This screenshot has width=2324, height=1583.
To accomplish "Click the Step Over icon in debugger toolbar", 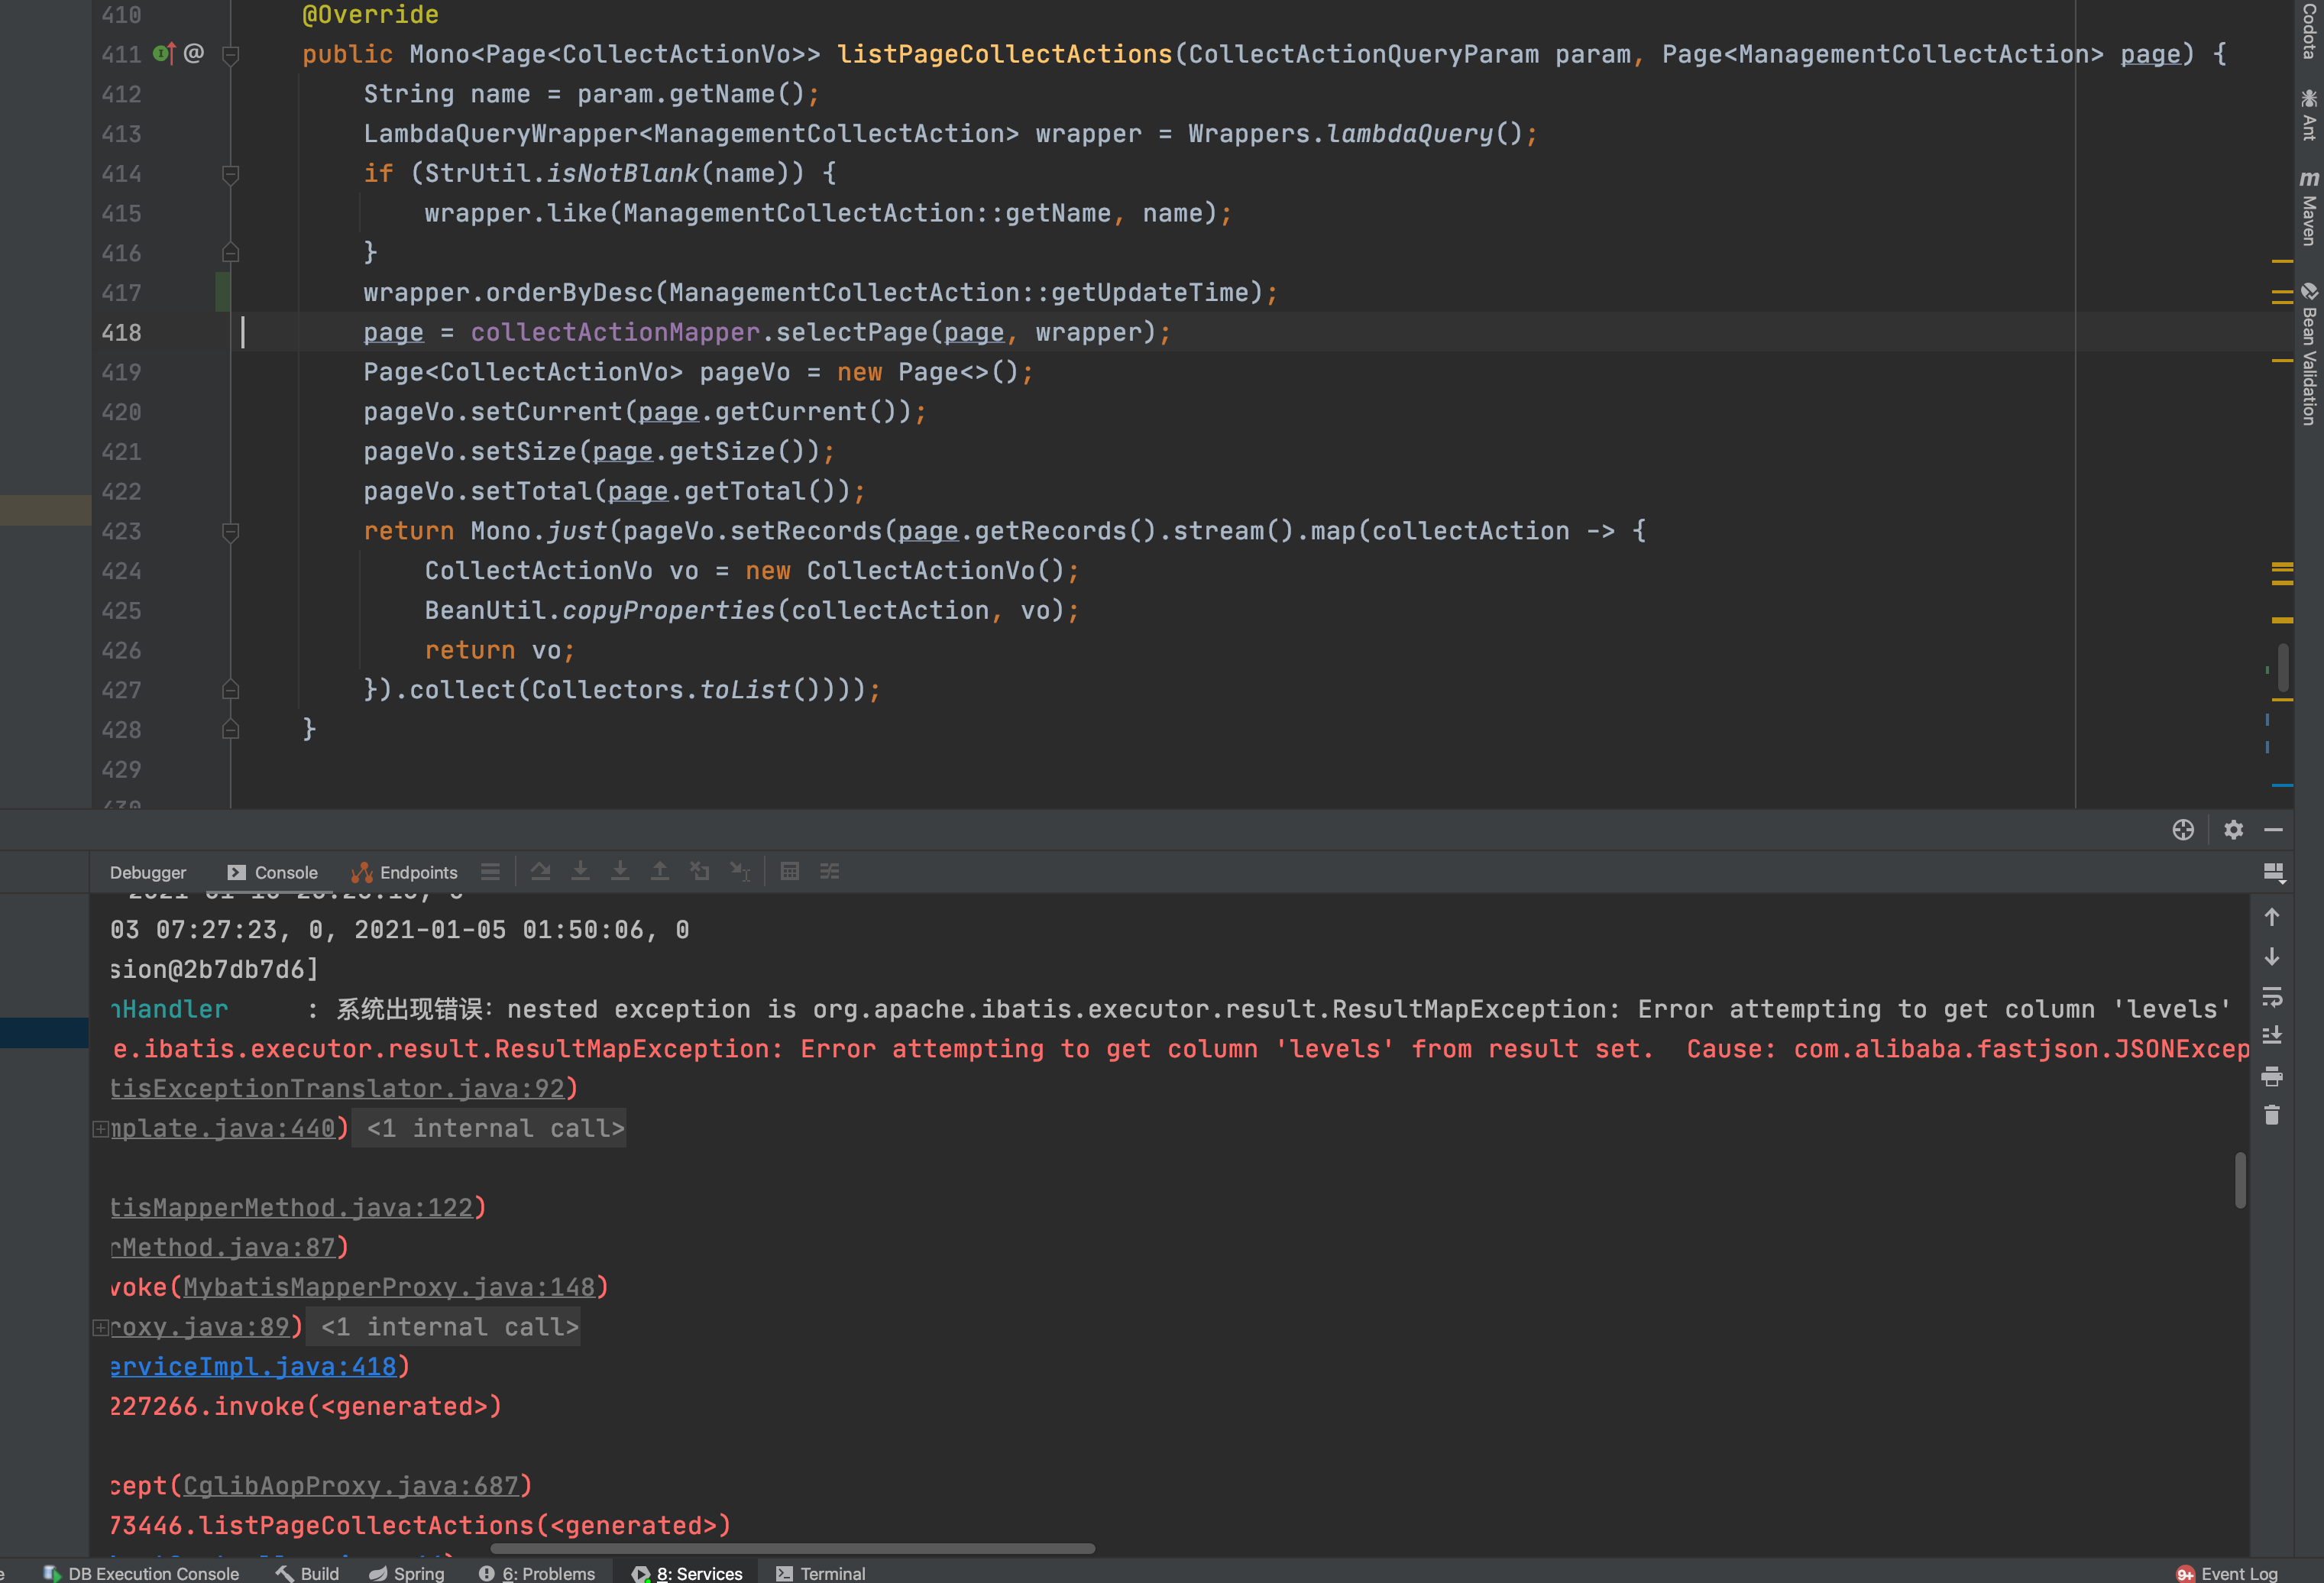I will pos(541,871).
